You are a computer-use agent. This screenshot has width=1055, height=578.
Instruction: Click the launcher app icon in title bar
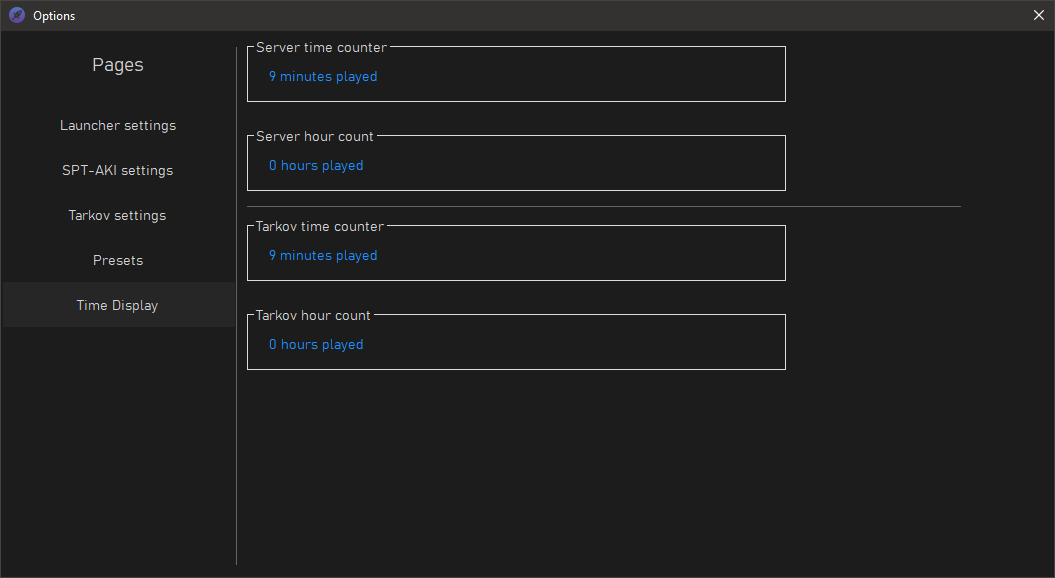[17, 15]
